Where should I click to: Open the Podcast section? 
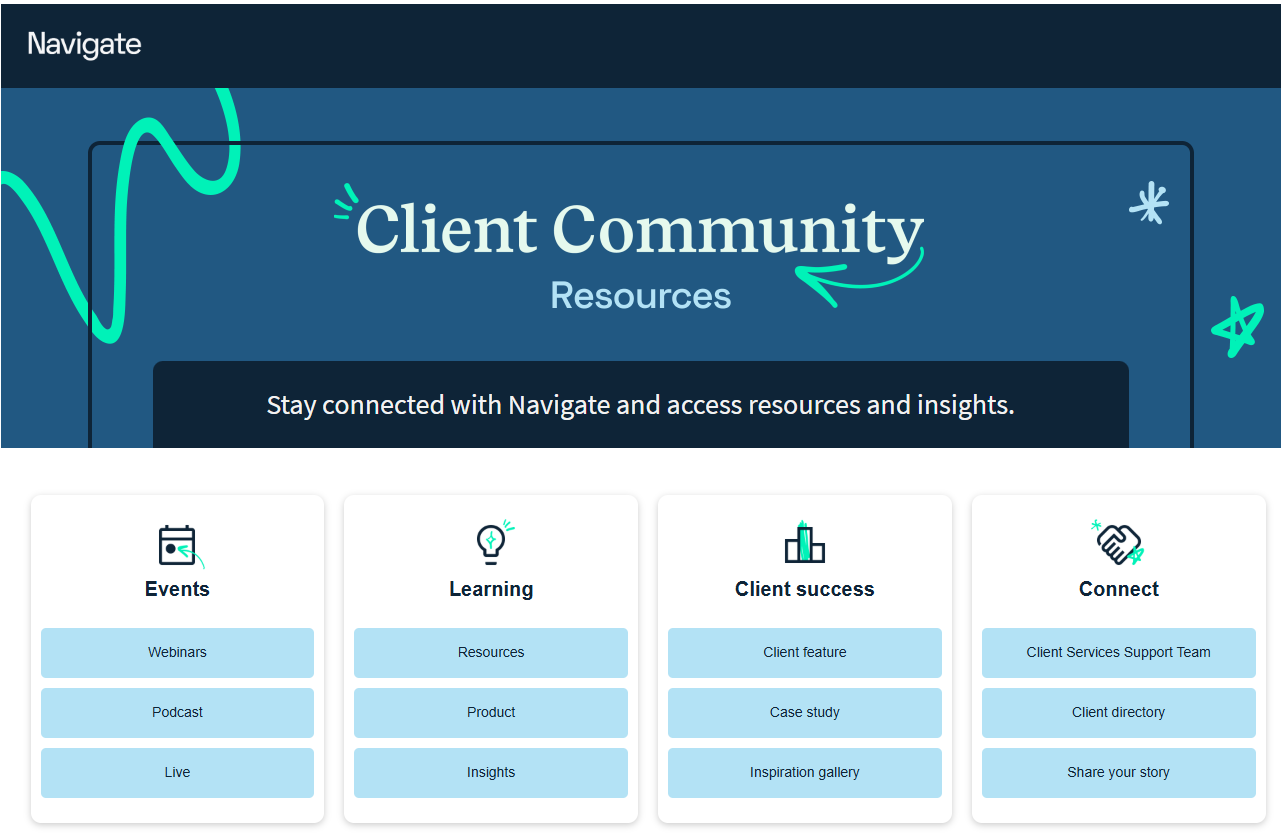pyautogui.click(x=177, y=712)
